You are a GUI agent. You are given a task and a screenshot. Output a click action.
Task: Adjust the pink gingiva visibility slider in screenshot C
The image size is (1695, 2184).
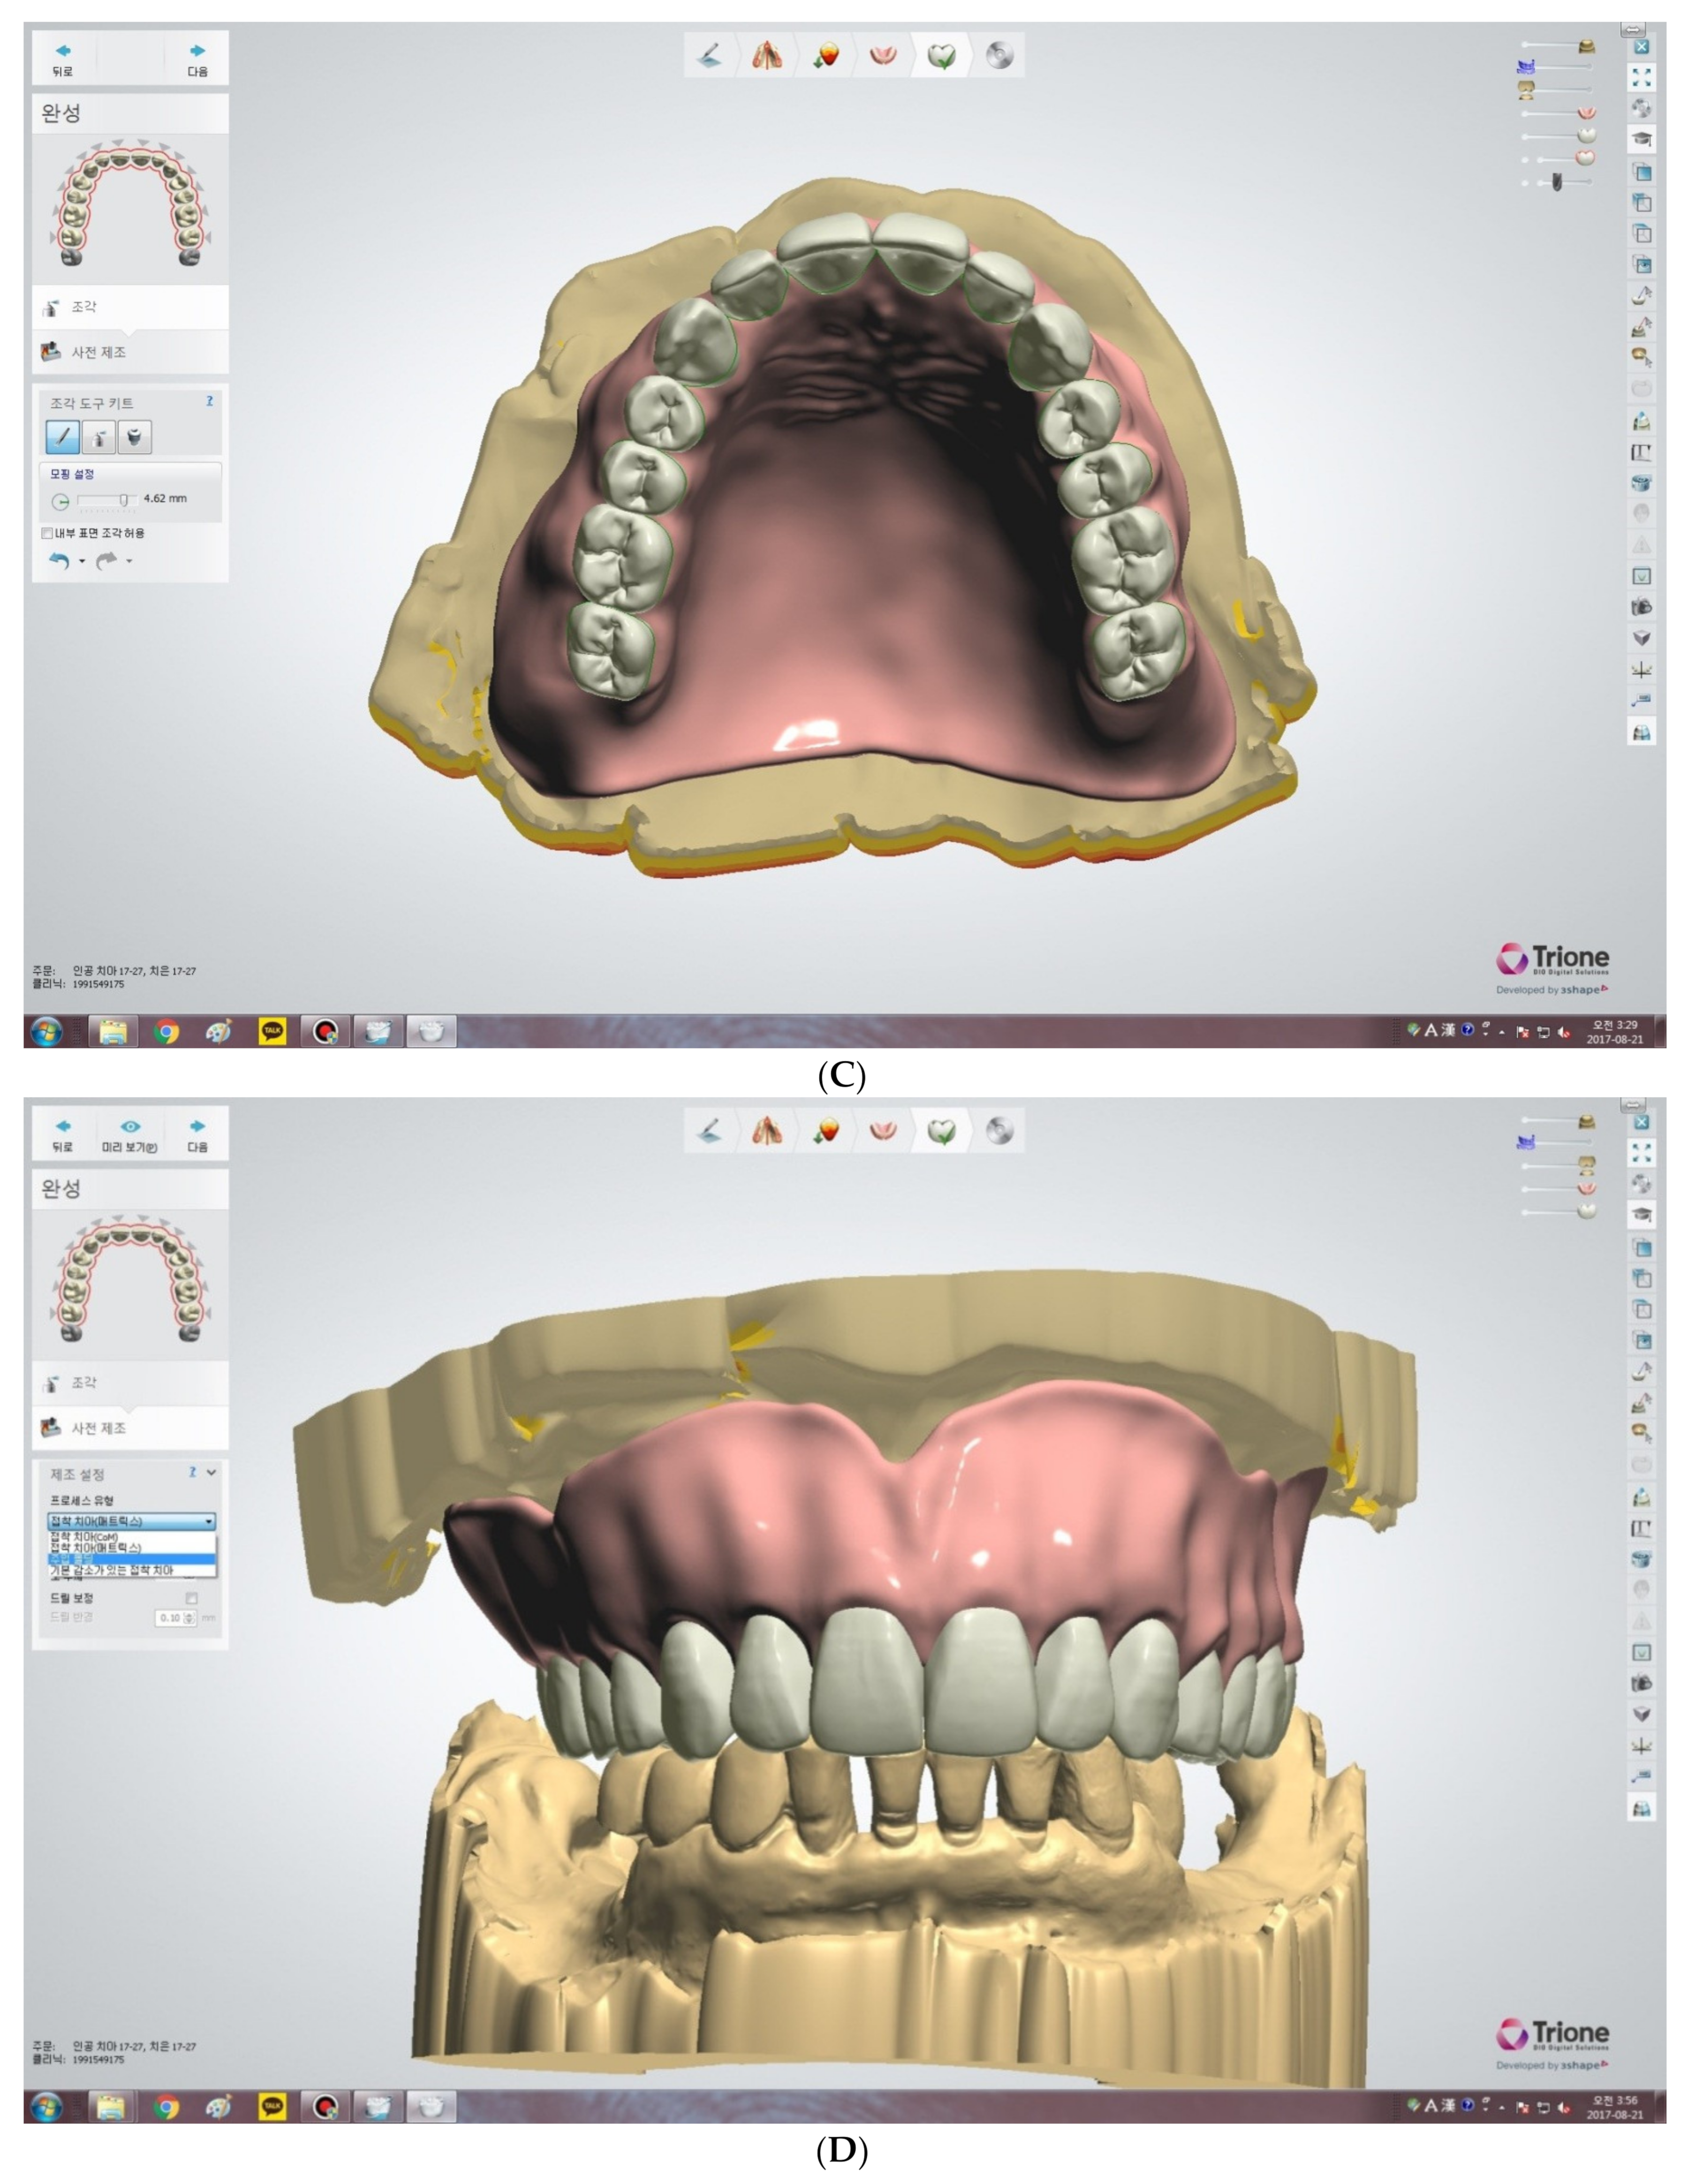coord(1558,113)
